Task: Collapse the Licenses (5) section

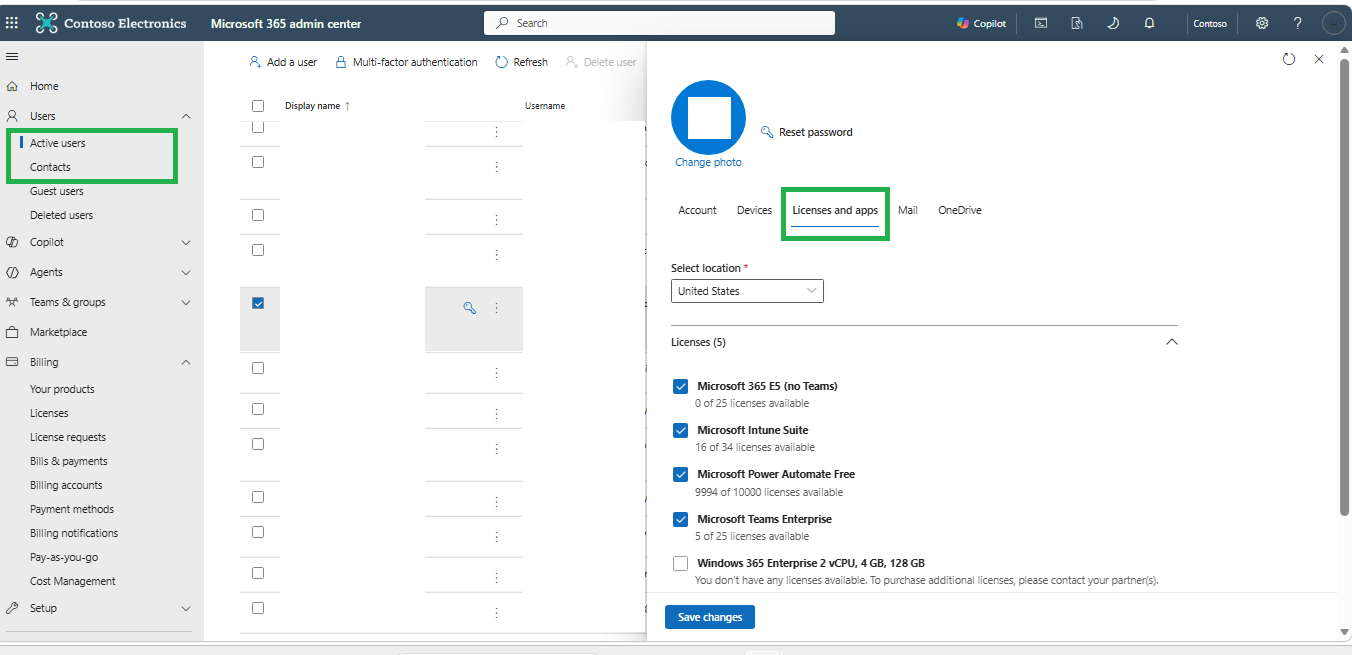Action: pyautogui.click(x=1172, y=342)
